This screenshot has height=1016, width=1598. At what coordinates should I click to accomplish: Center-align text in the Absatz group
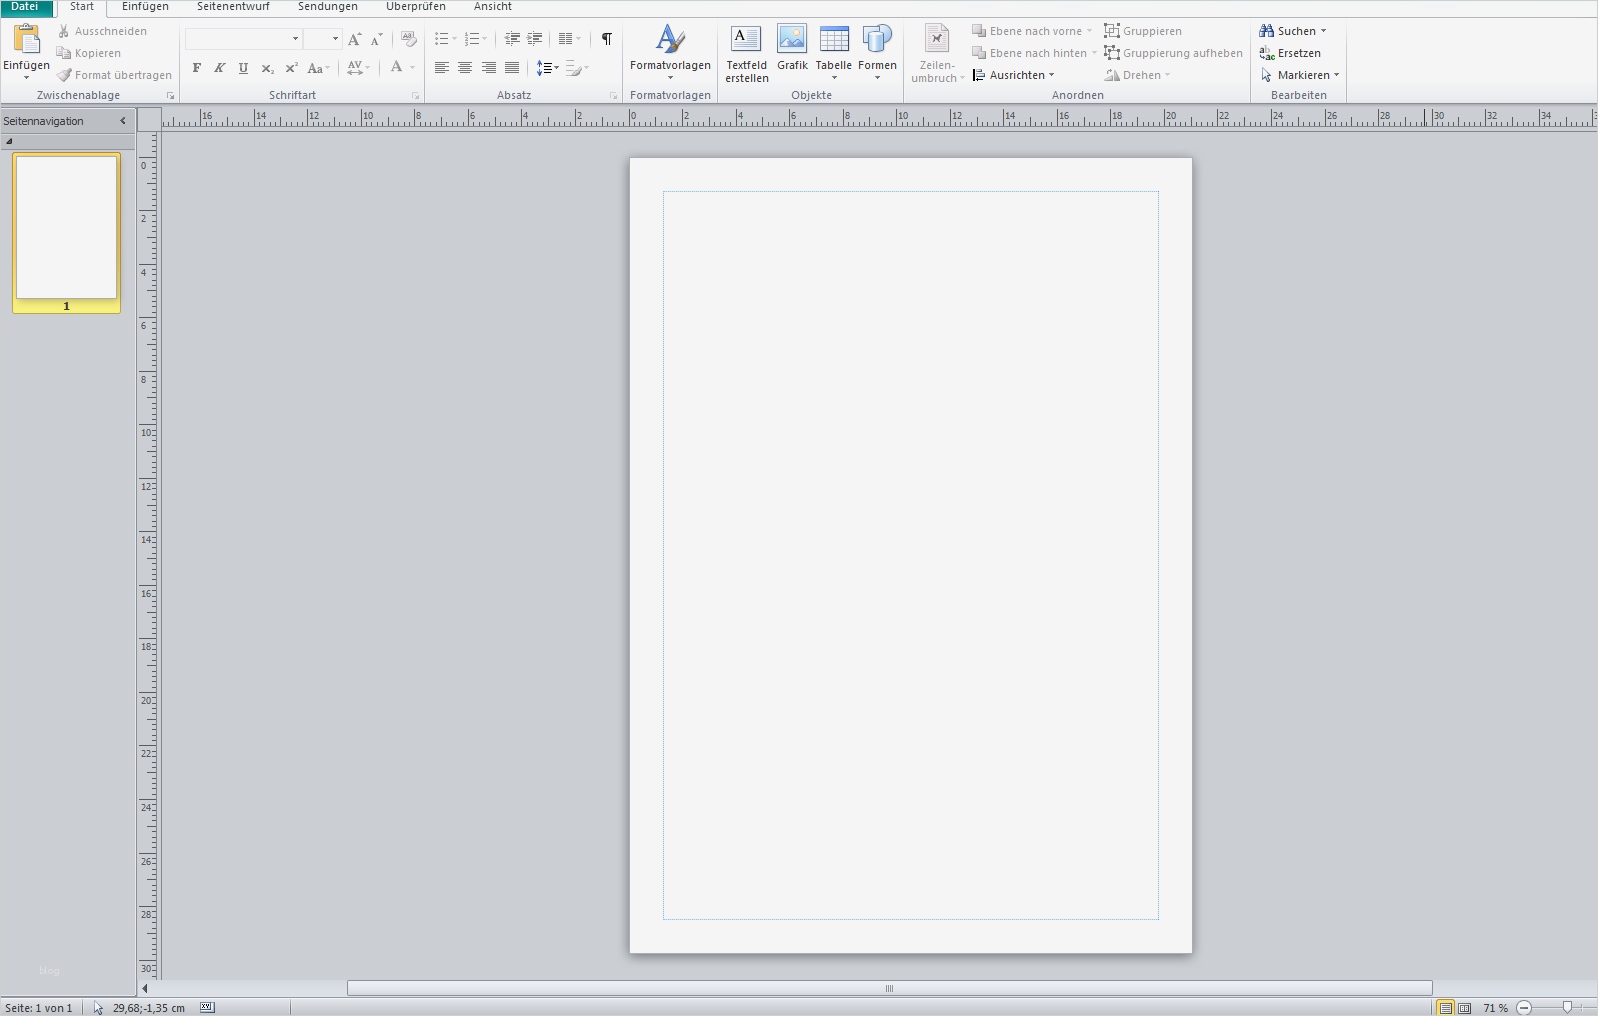tap(465, 68)
